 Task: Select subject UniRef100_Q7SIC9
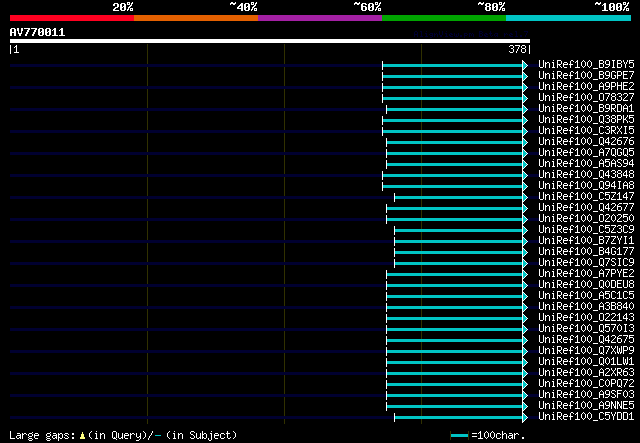586,263
